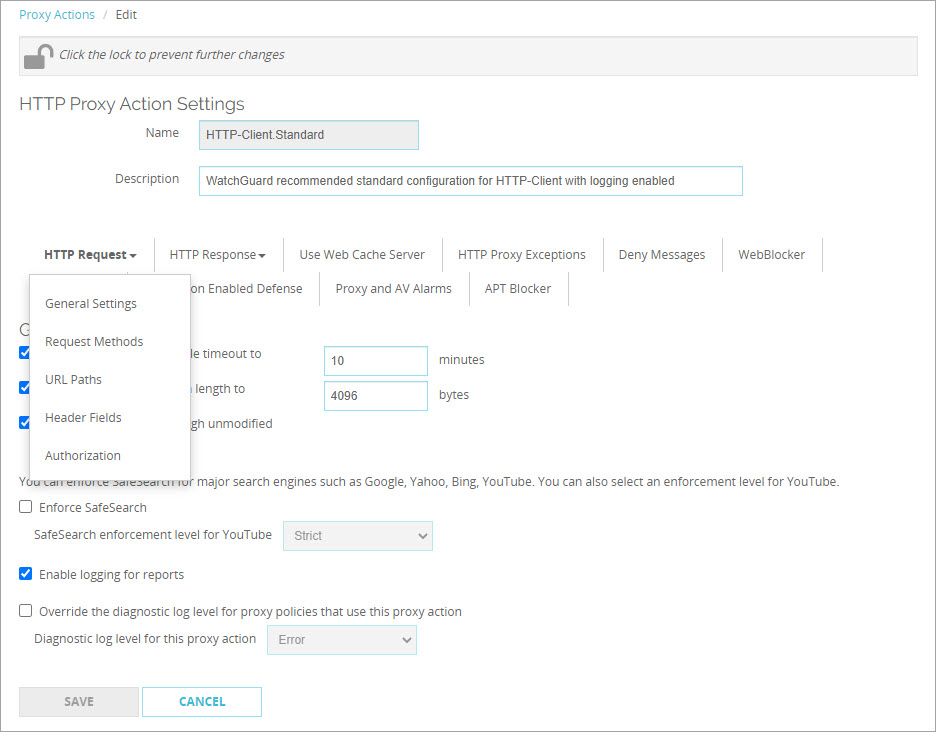The height and width of the screenshot is (732, 936).
Task: Open the SafeSearch YouTube enforcement level dropdown
Action: pyautogui.click(x=357, y=535)
